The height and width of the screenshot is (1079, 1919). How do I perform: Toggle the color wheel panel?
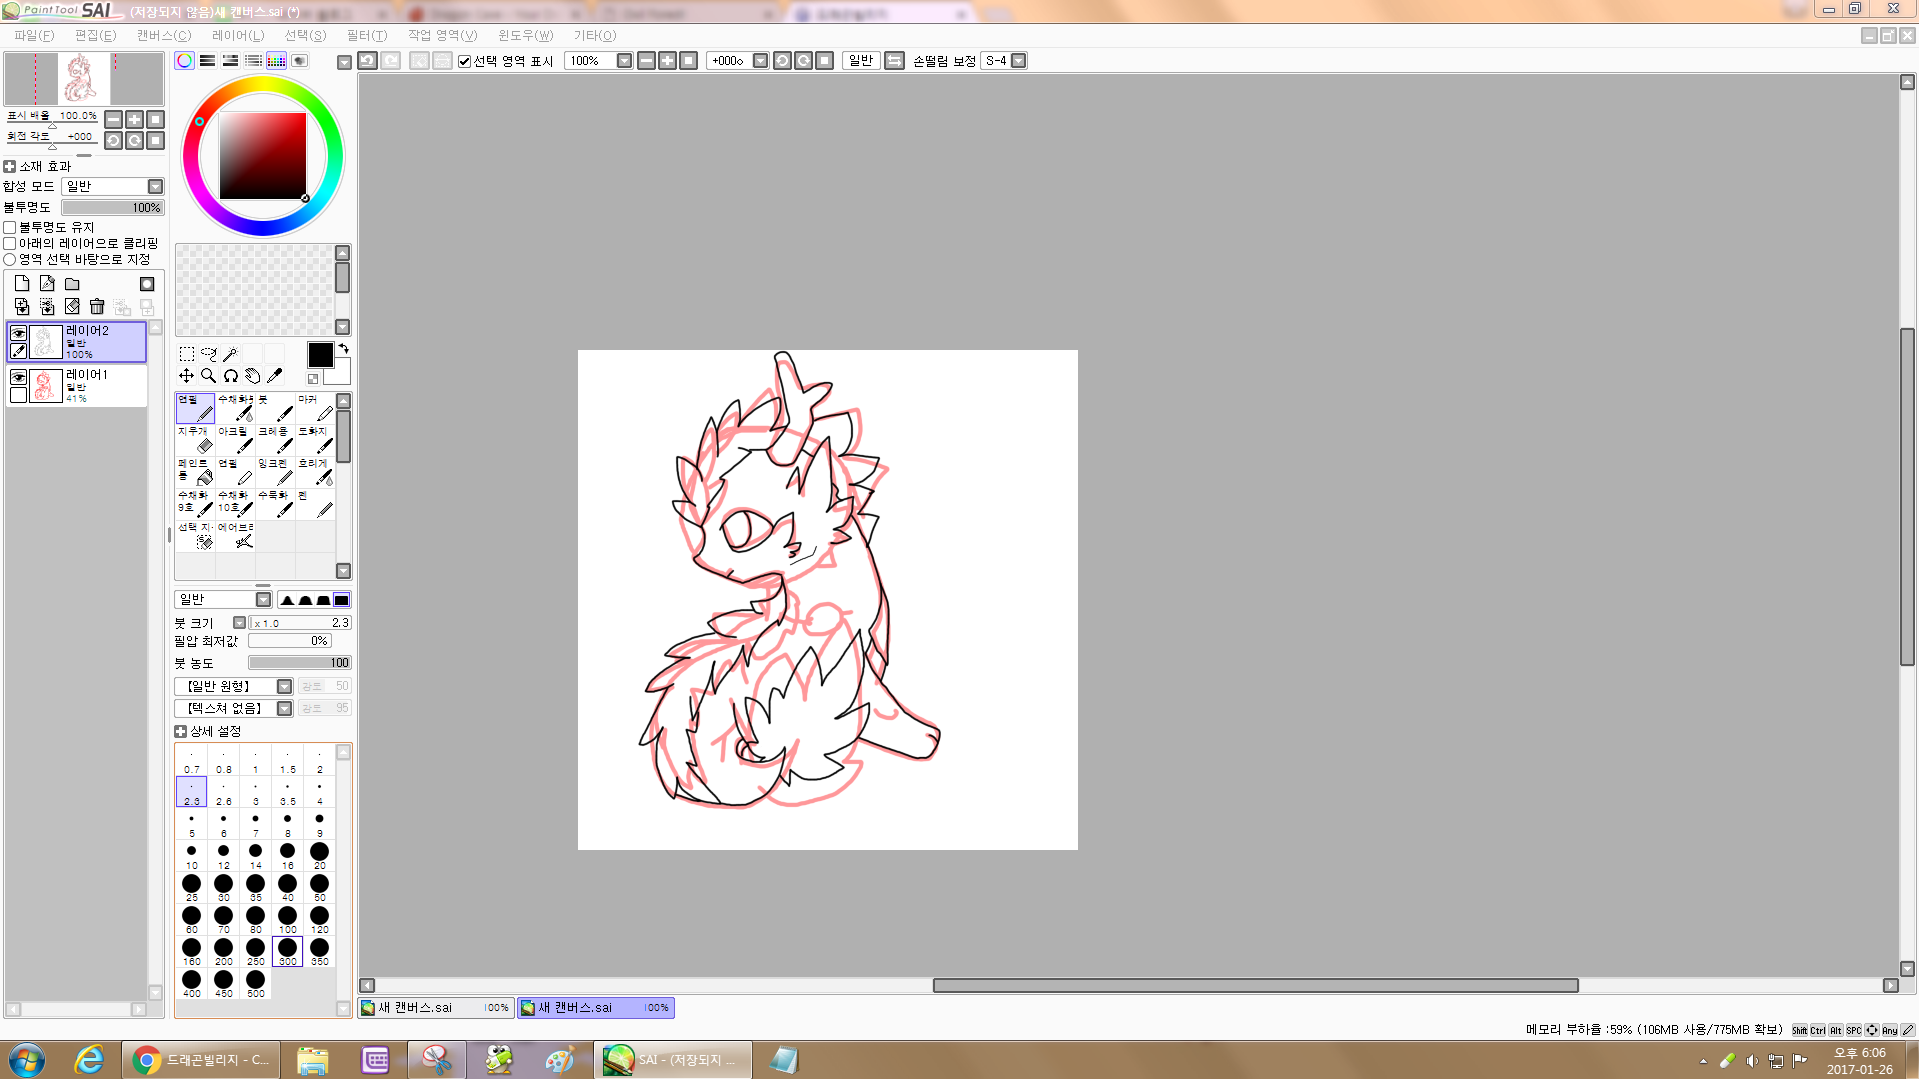tap(184, 61)
